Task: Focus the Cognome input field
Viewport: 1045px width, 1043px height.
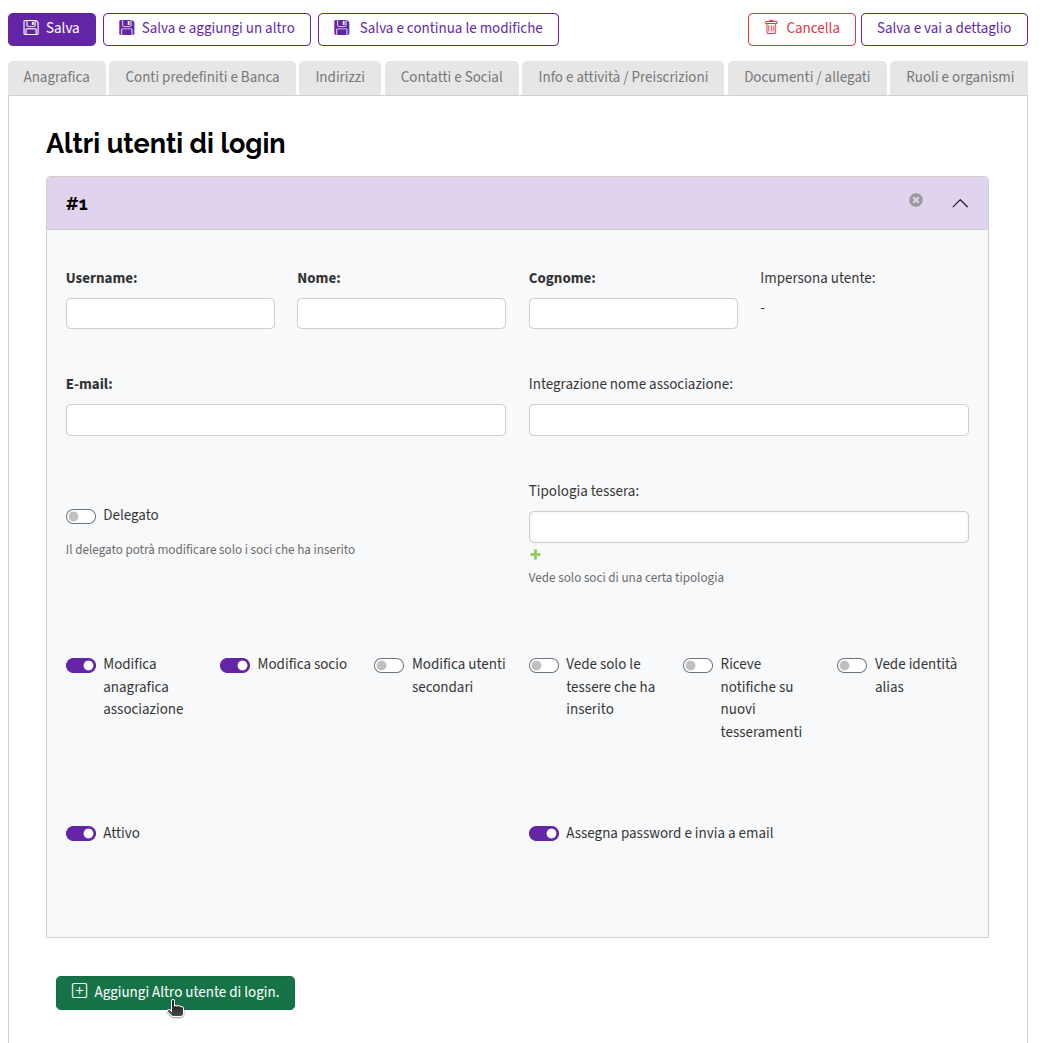Action: click(x=633, y=313)
